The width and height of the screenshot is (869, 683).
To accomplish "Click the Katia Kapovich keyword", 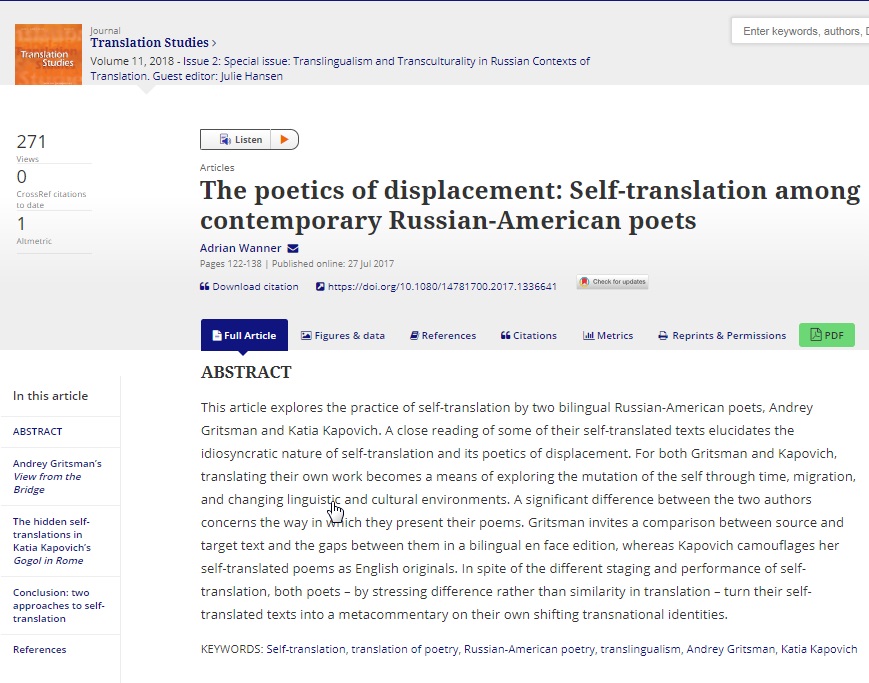I will coord(819,649).
